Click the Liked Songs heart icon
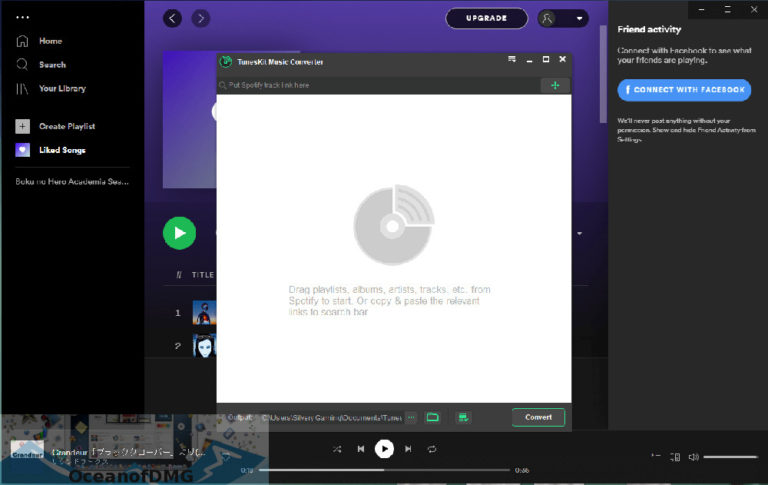 tap(23, 150)
